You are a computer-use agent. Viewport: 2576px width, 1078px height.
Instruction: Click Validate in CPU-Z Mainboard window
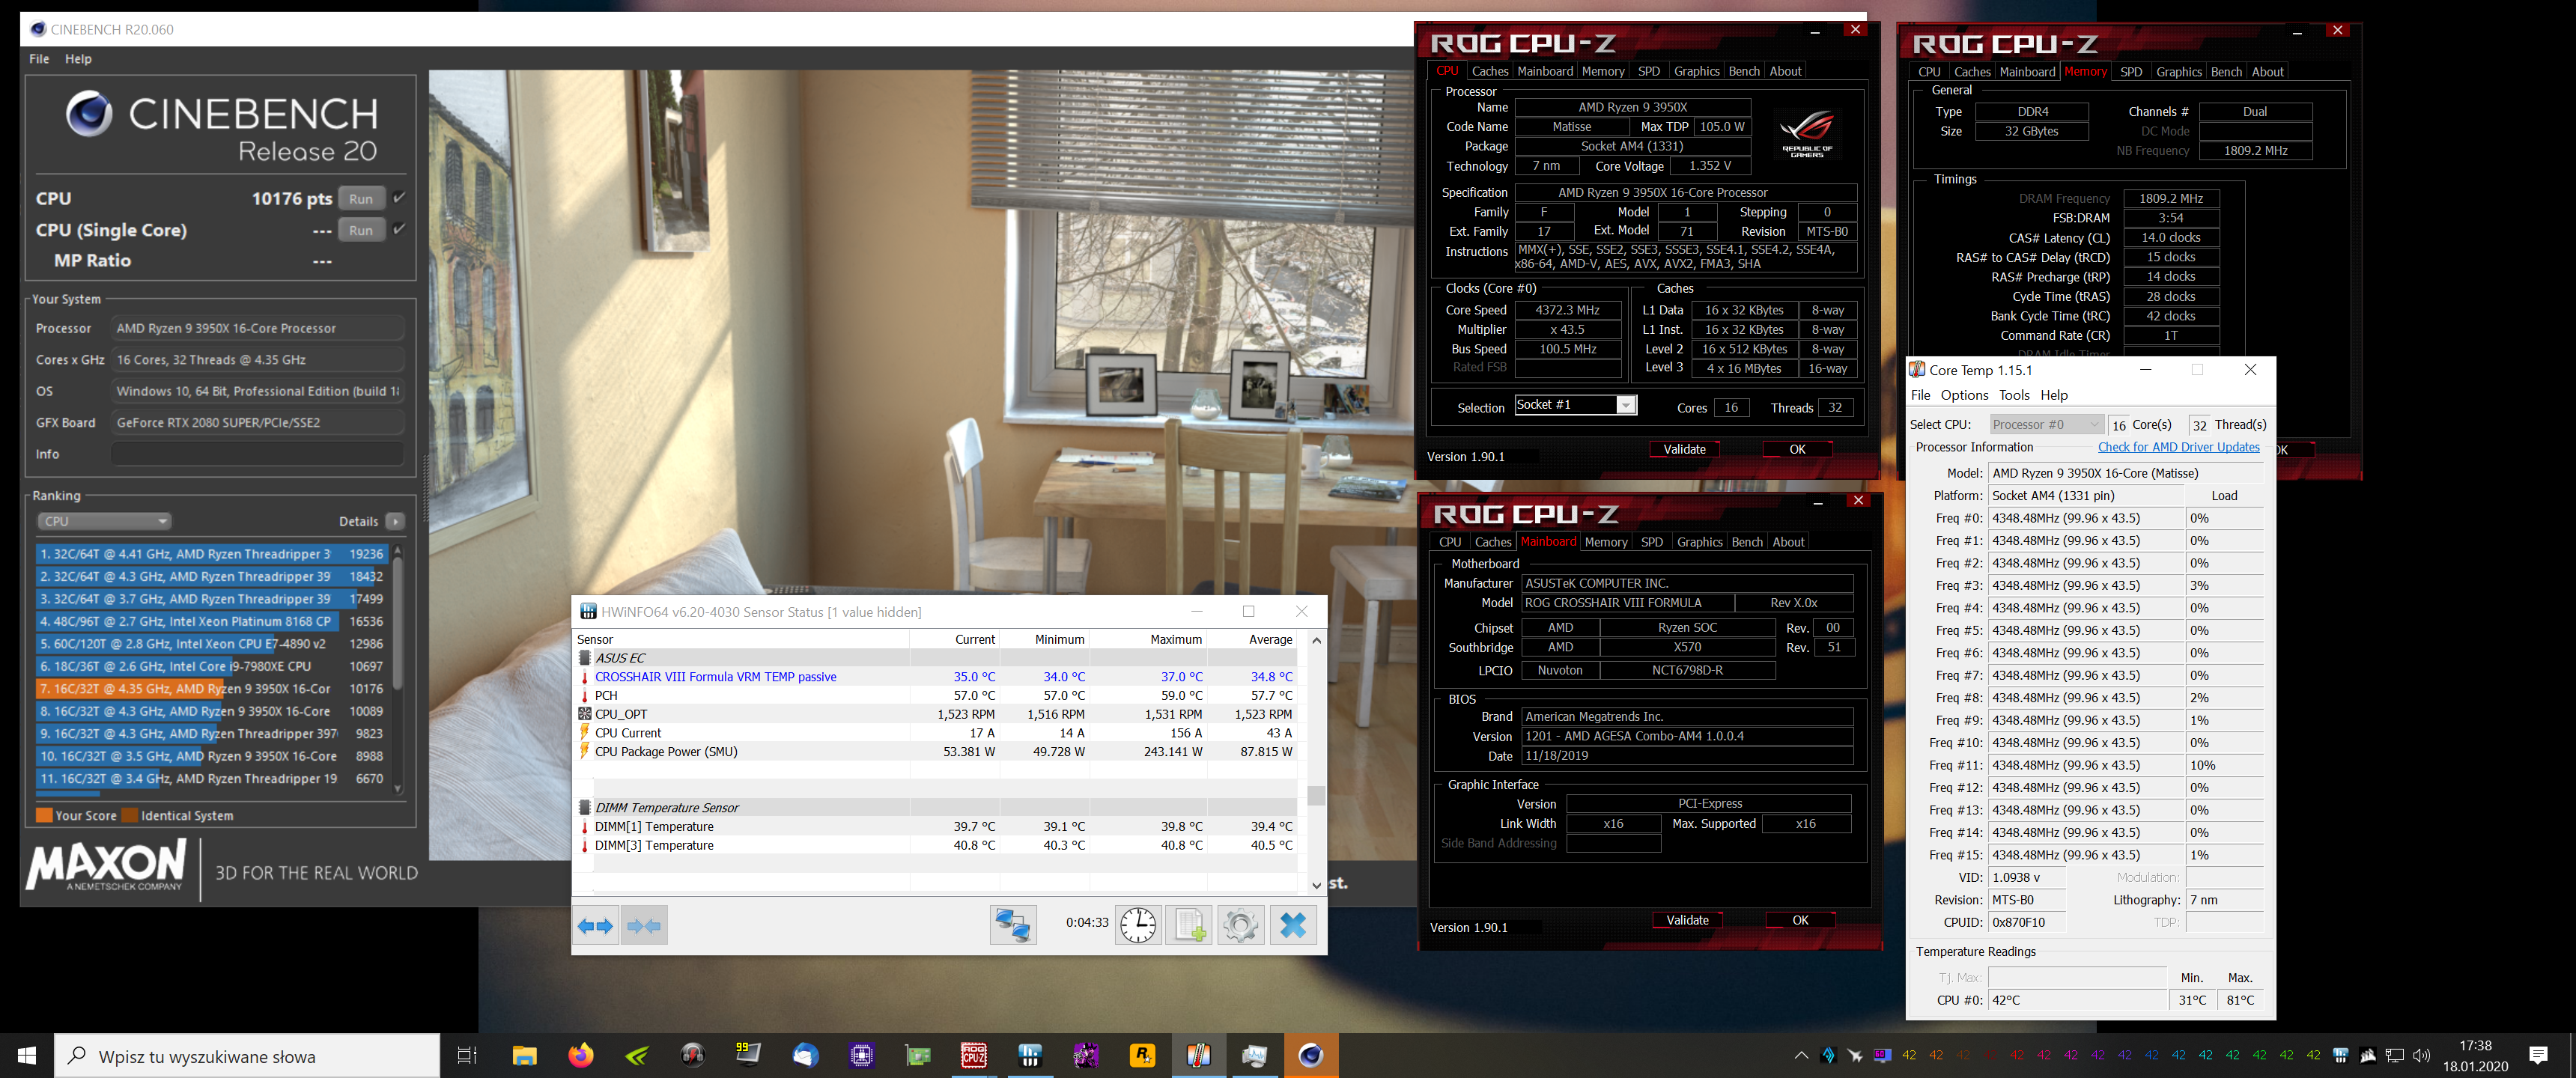pyautogui.click(x=1687, y=920)
